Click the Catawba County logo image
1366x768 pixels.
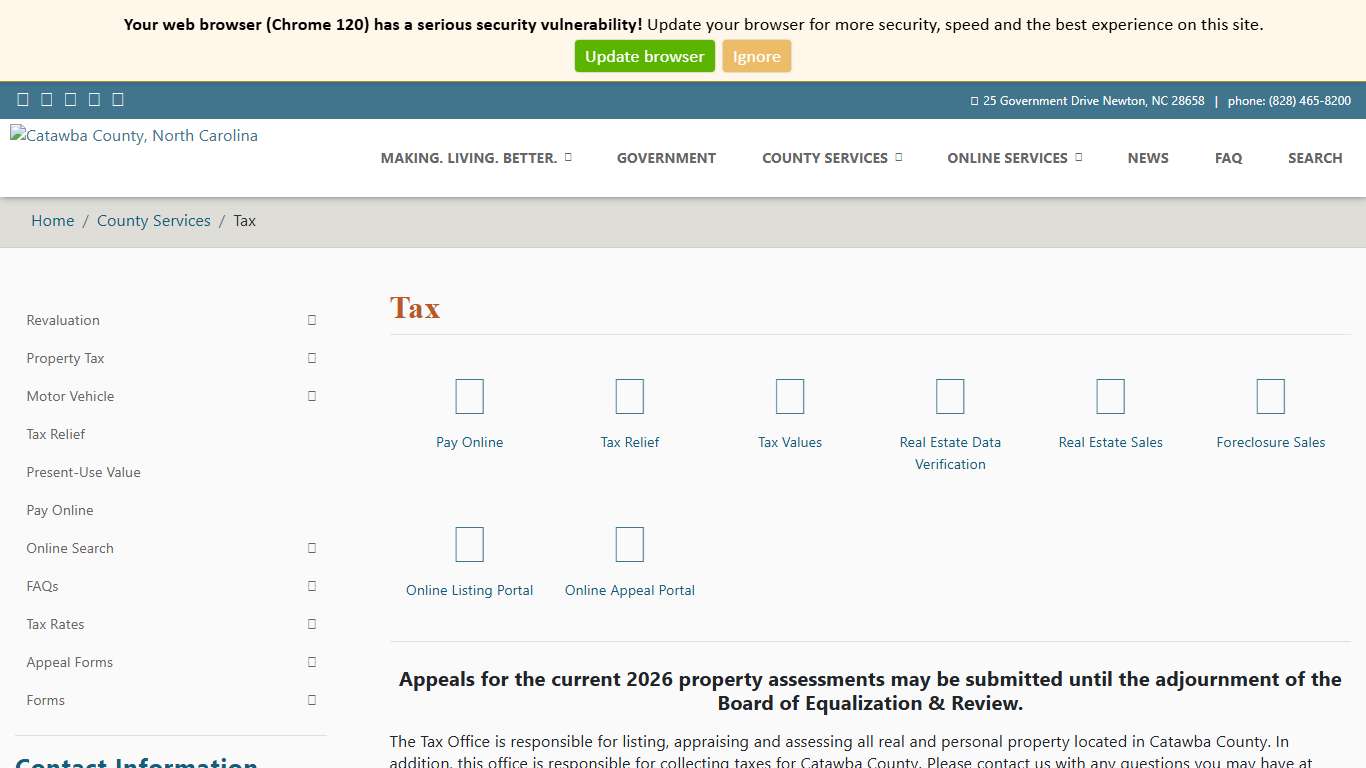134,136
